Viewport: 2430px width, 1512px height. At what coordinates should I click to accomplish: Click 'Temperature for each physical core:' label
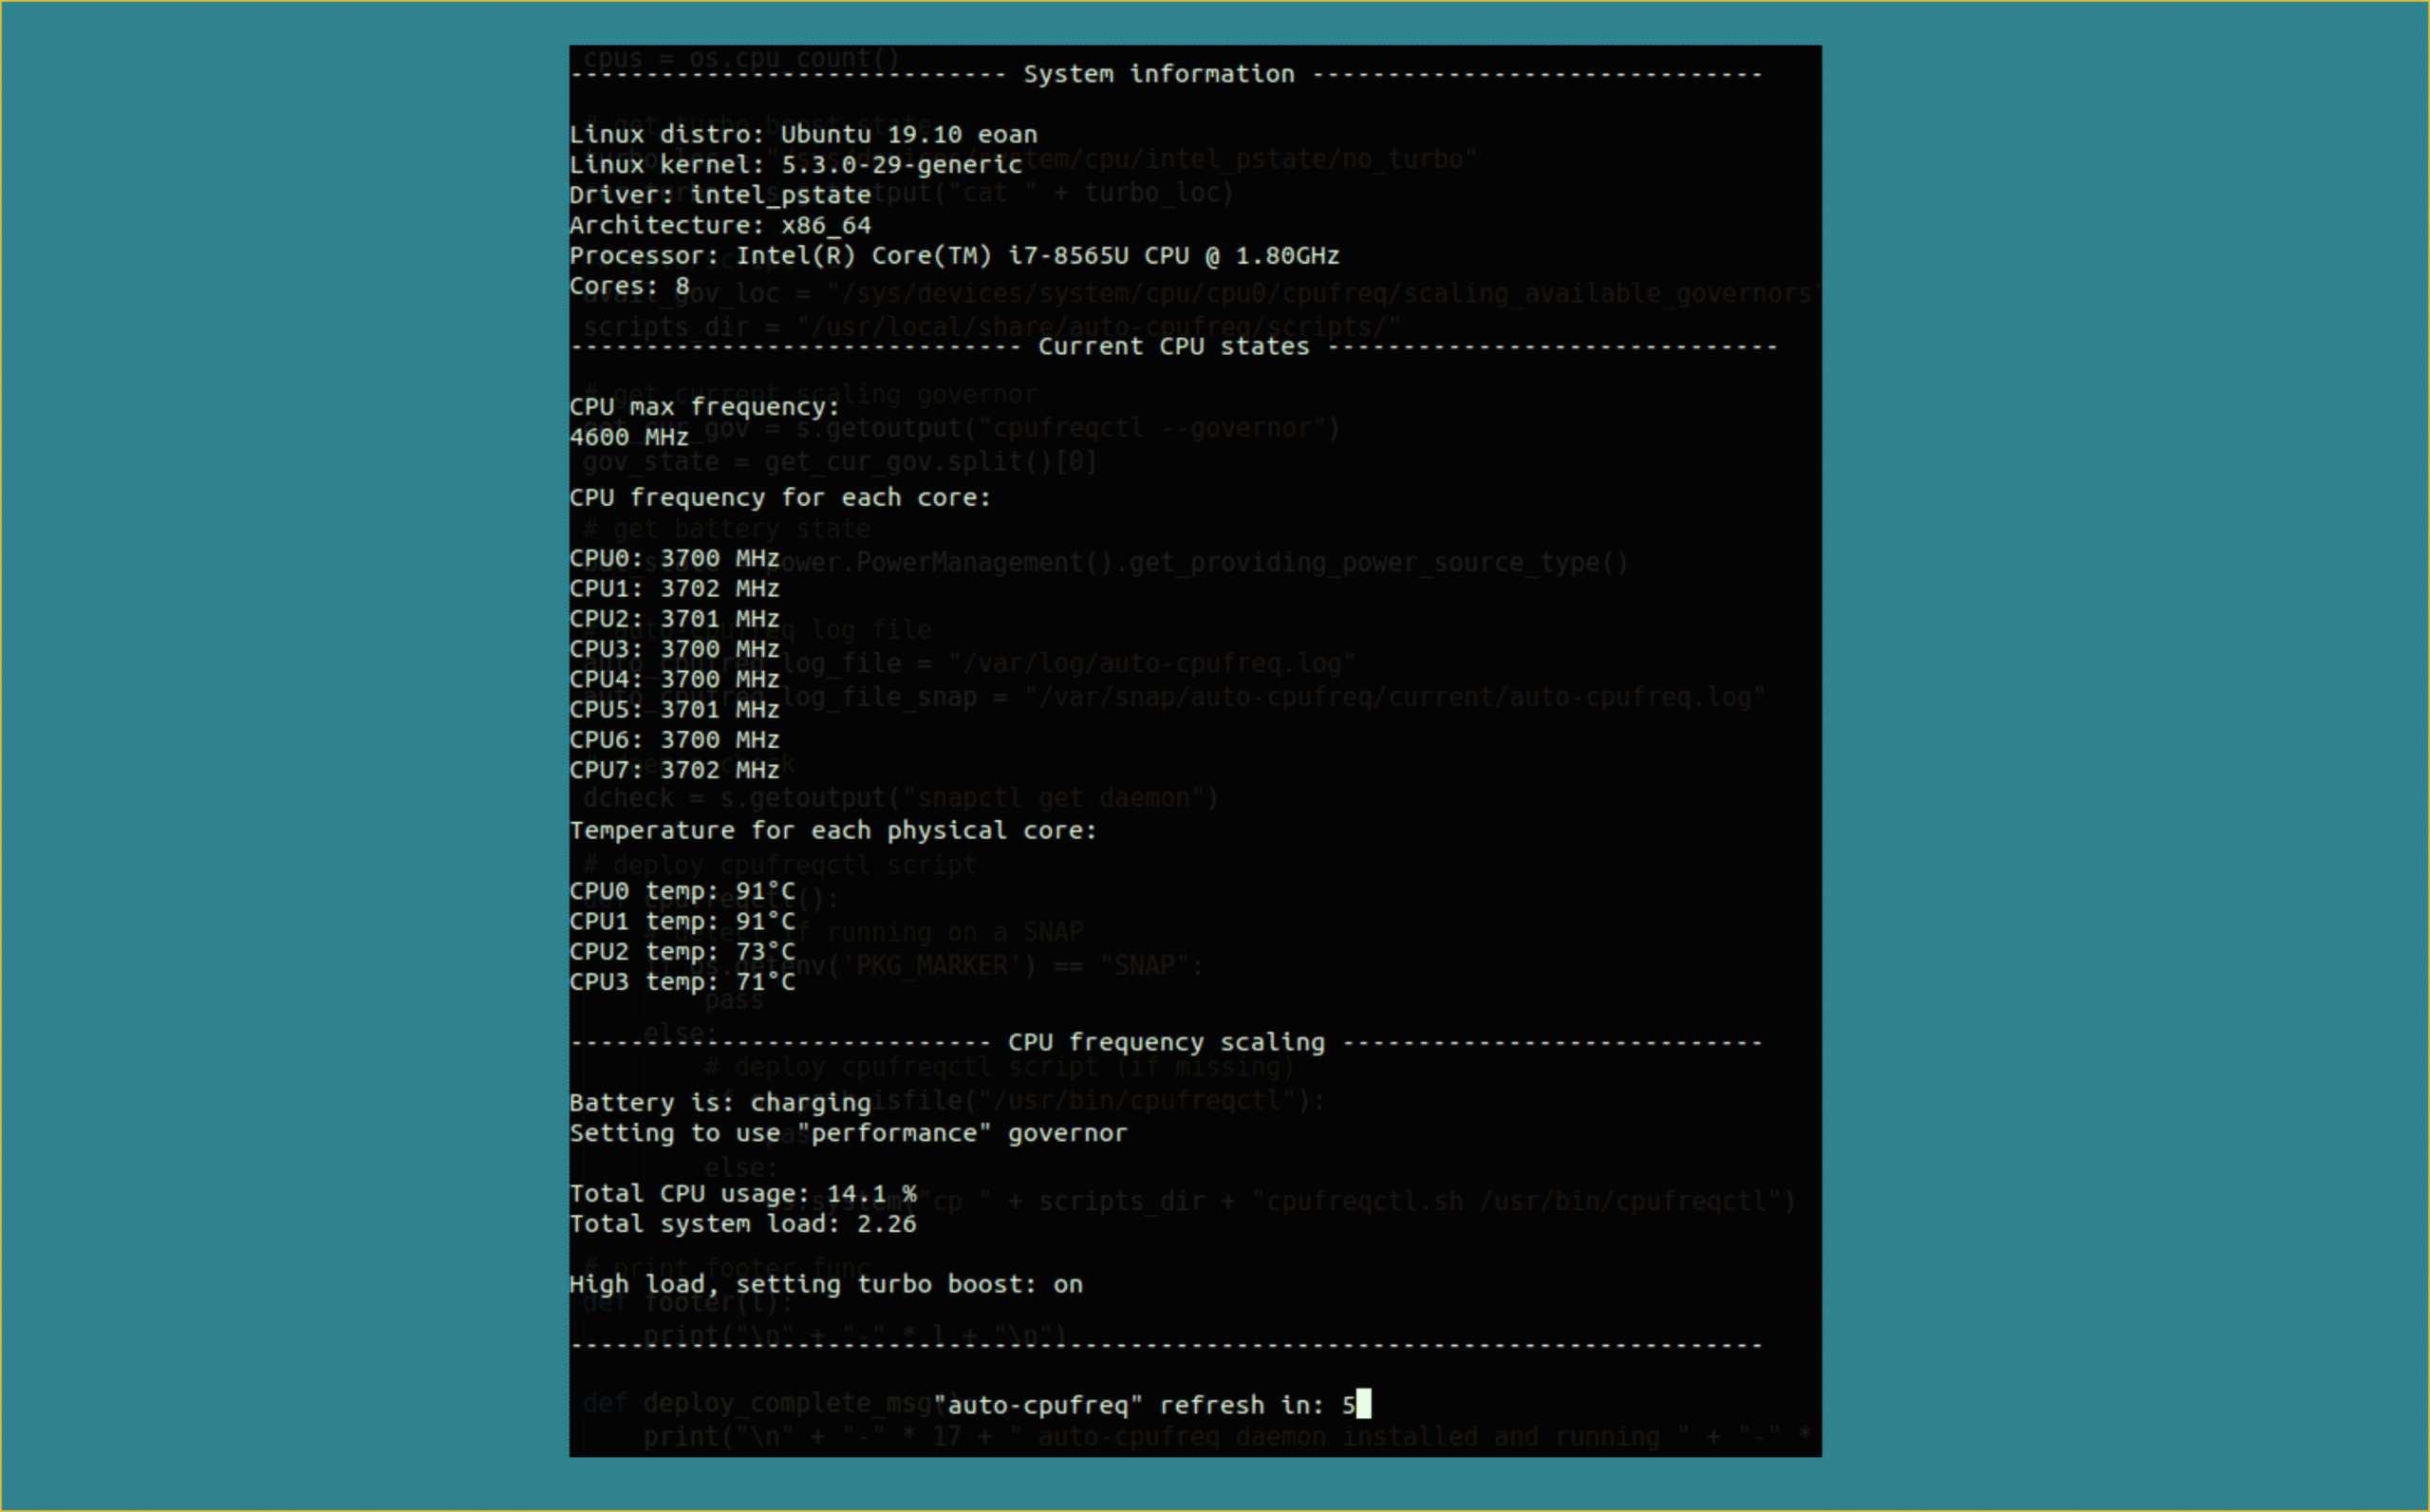pos(833,831)
